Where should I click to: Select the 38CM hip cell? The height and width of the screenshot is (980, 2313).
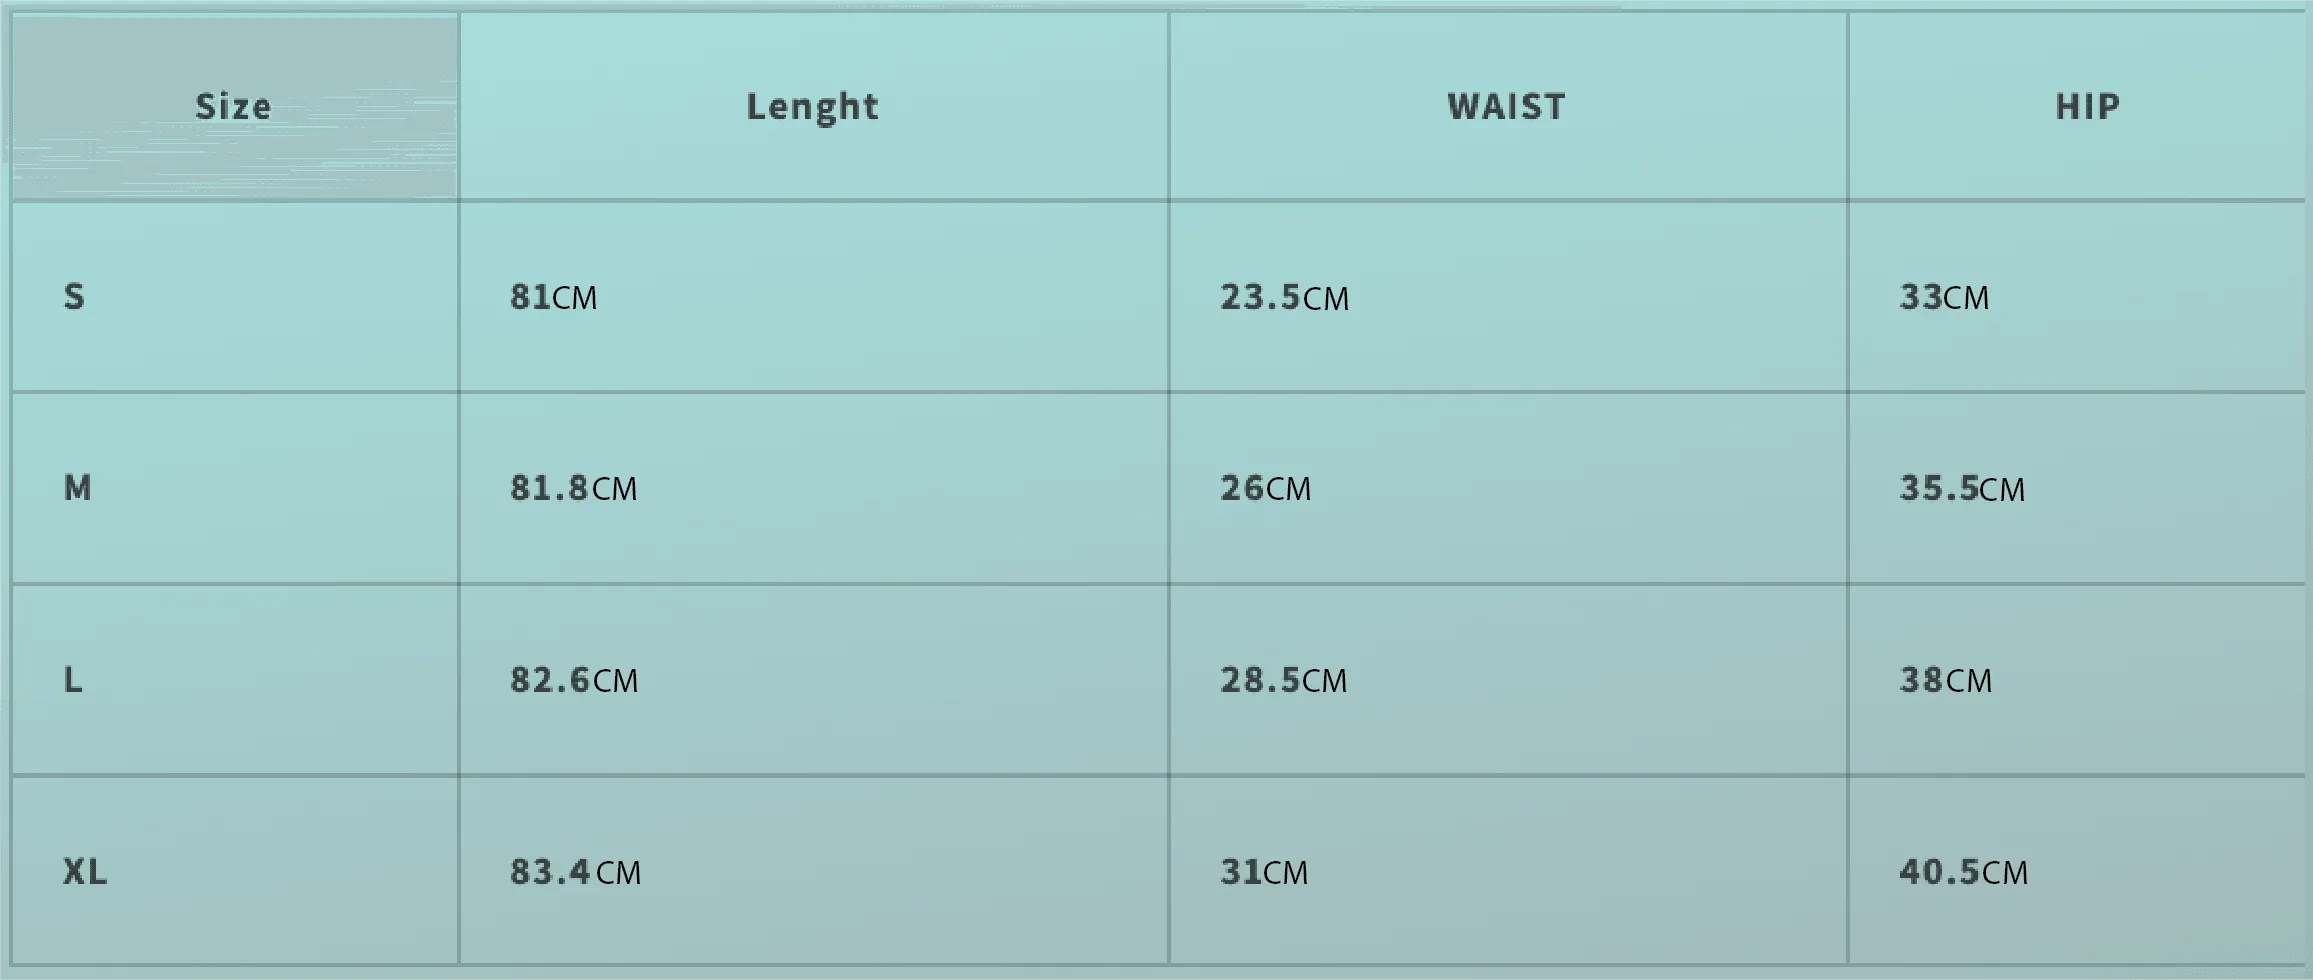1945,680
